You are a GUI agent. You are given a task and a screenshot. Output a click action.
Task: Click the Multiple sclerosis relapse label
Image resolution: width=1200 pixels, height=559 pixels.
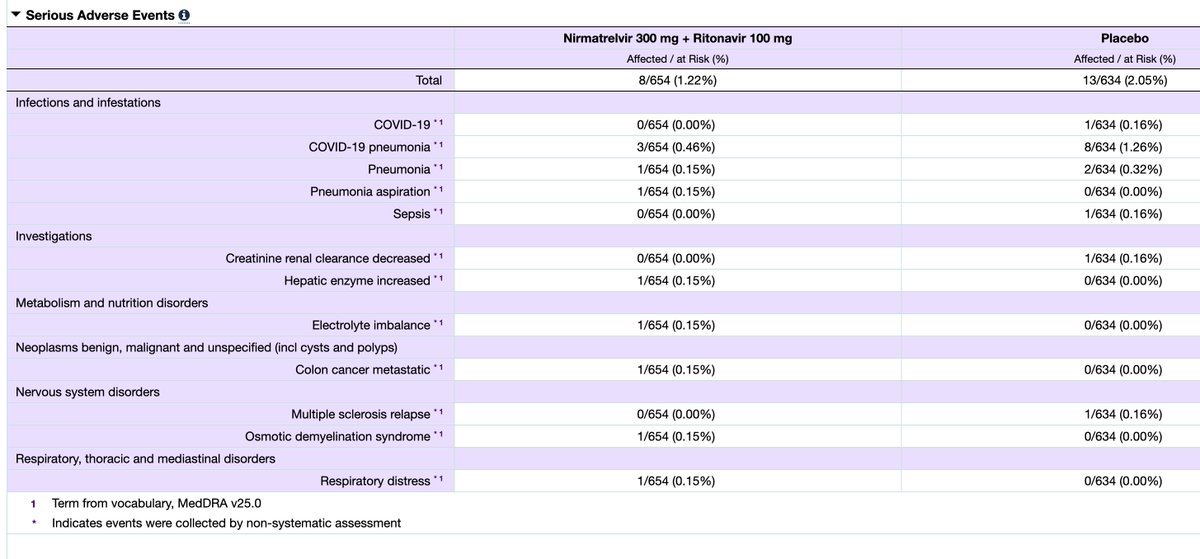[x=361, y=414]
